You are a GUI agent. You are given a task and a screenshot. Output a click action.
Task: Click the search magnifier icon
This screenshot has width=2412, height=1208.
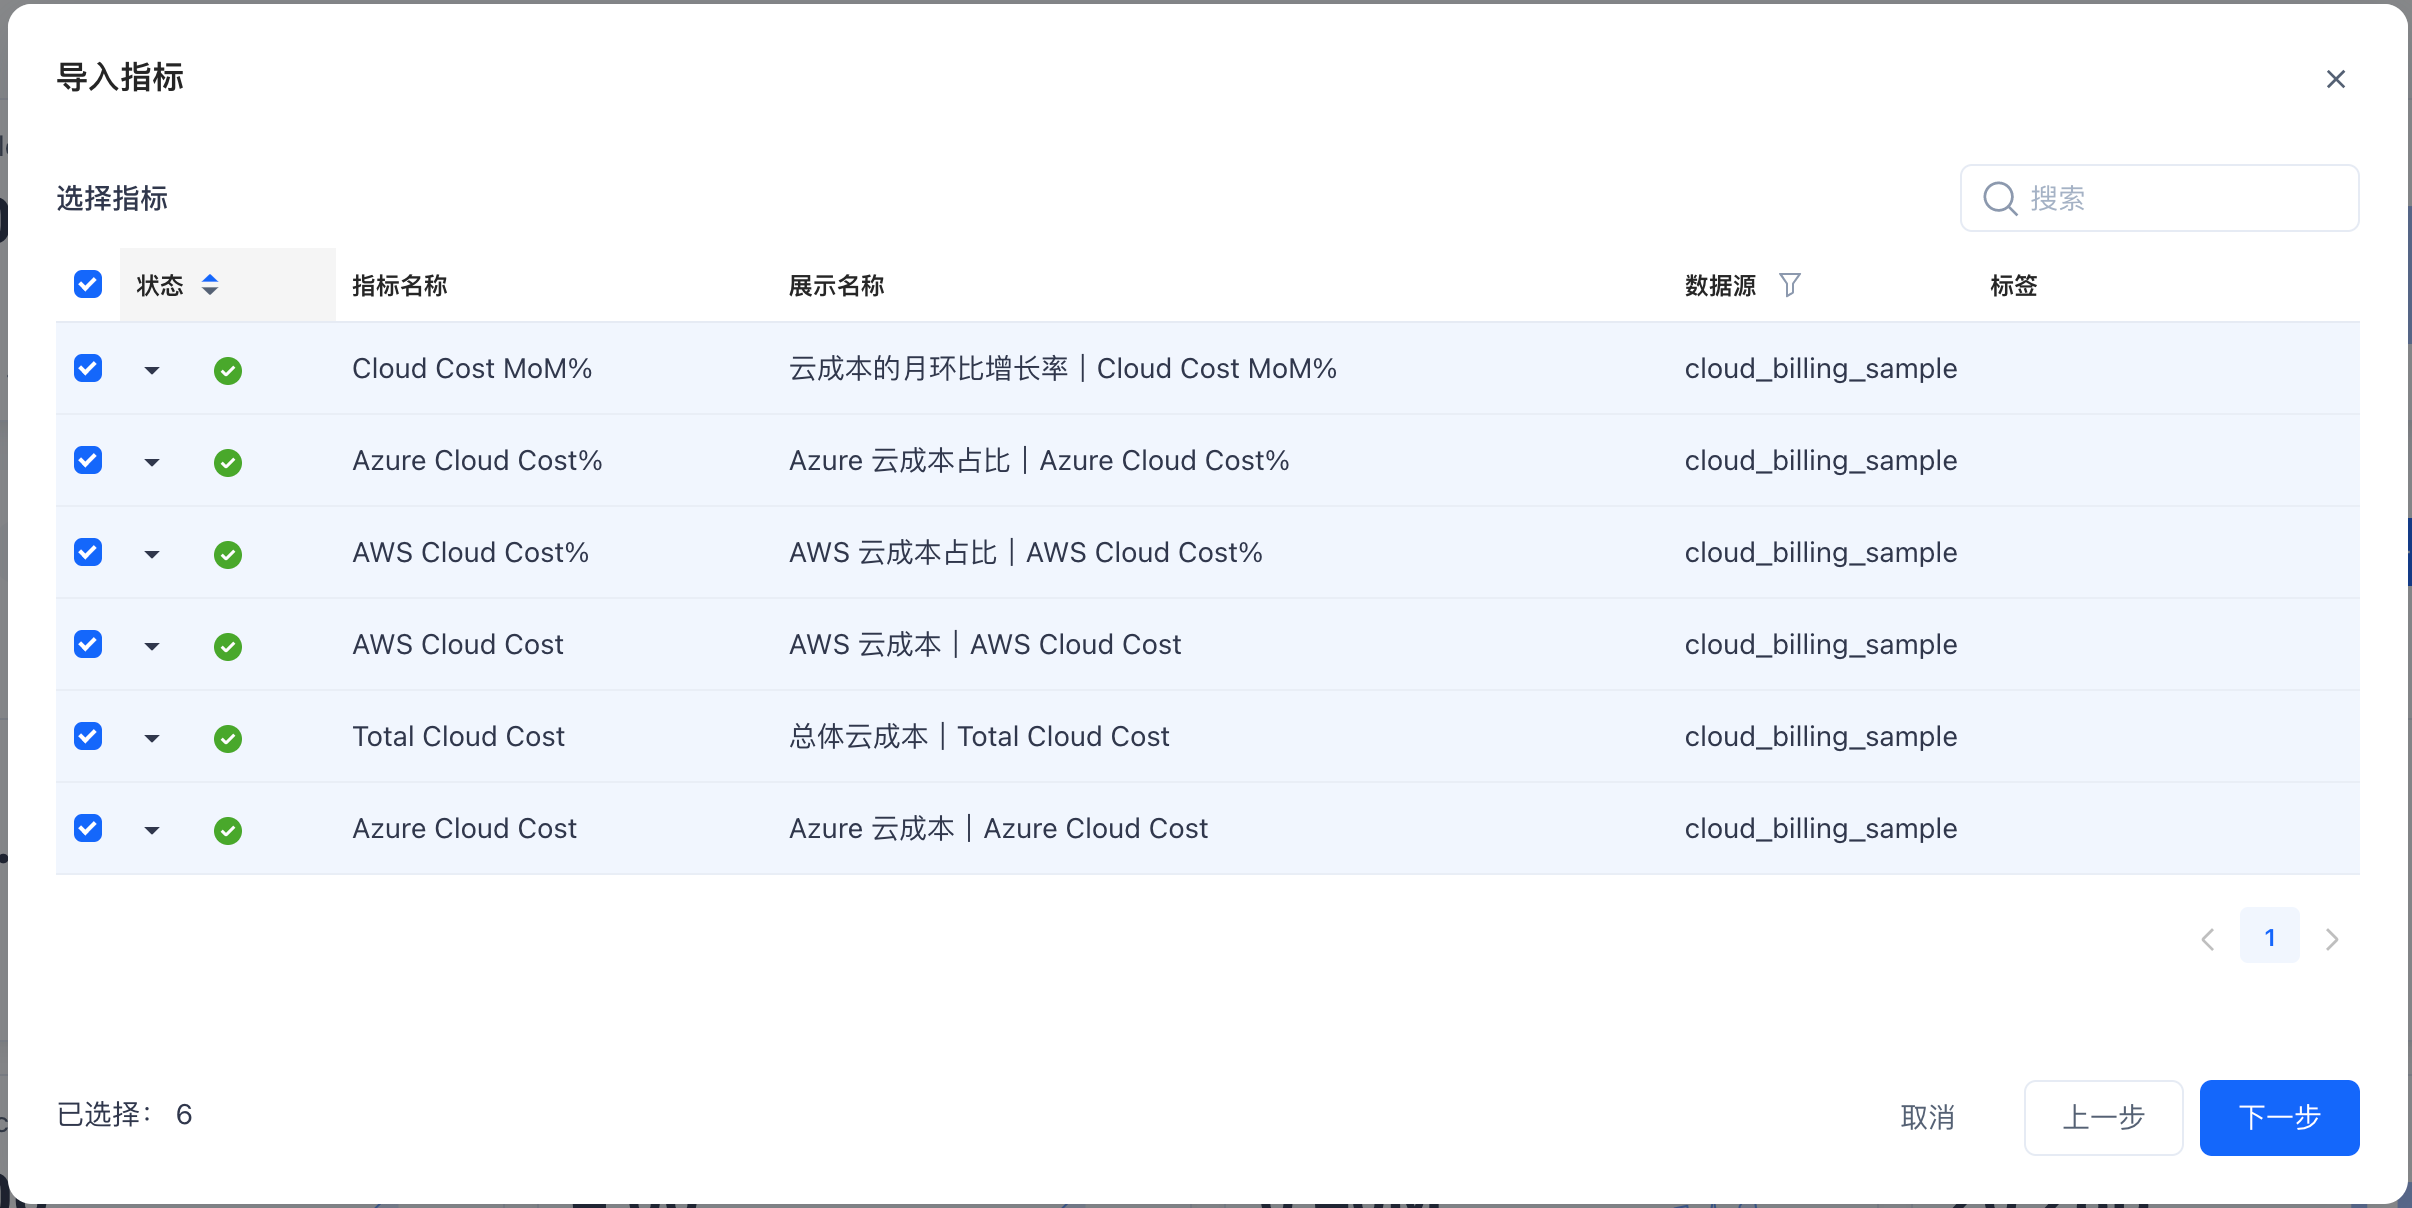coord(2000,198)
